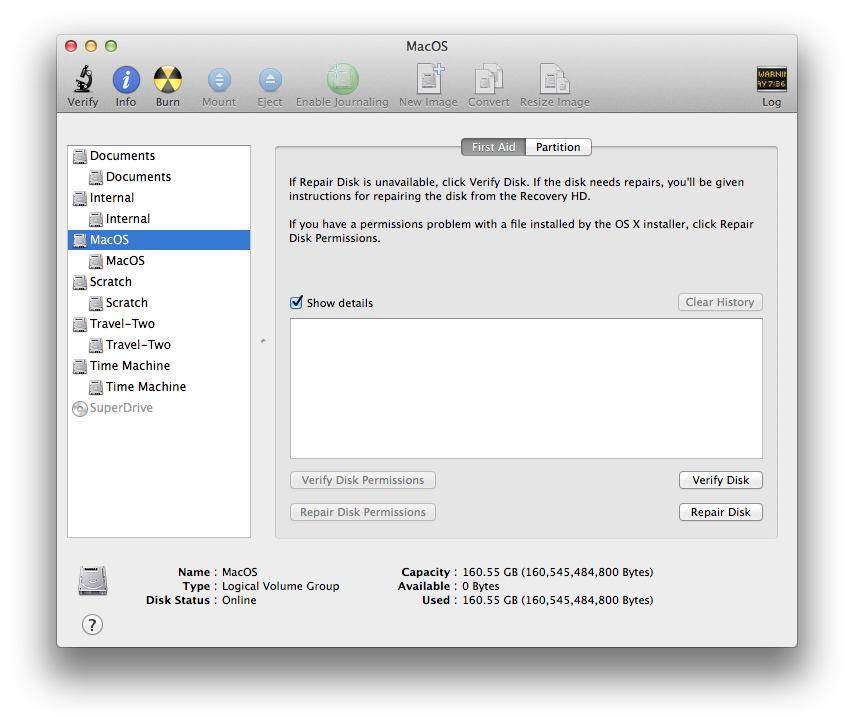Switch to the Partition tab
Image resolution: width=854 pixels, height=726 pixels.
[558, 147]
